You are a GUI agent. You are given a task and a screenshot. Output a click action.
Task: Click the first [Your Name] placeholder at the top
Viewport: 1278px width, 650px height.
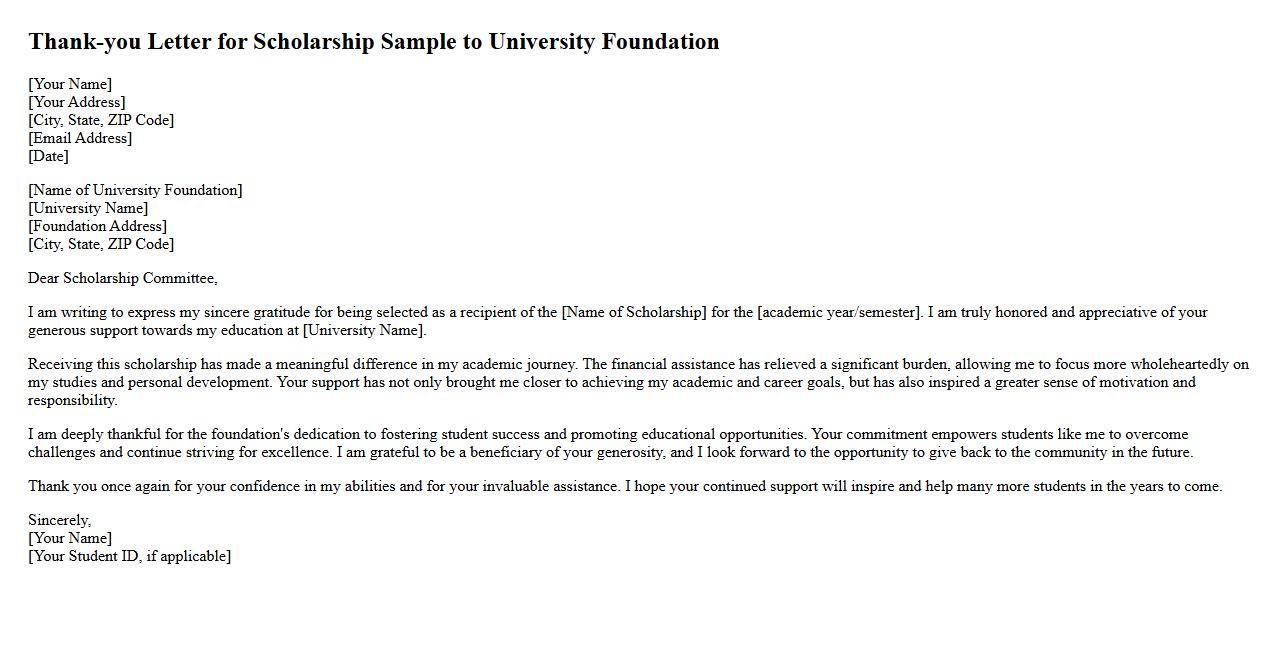(70, 84)
